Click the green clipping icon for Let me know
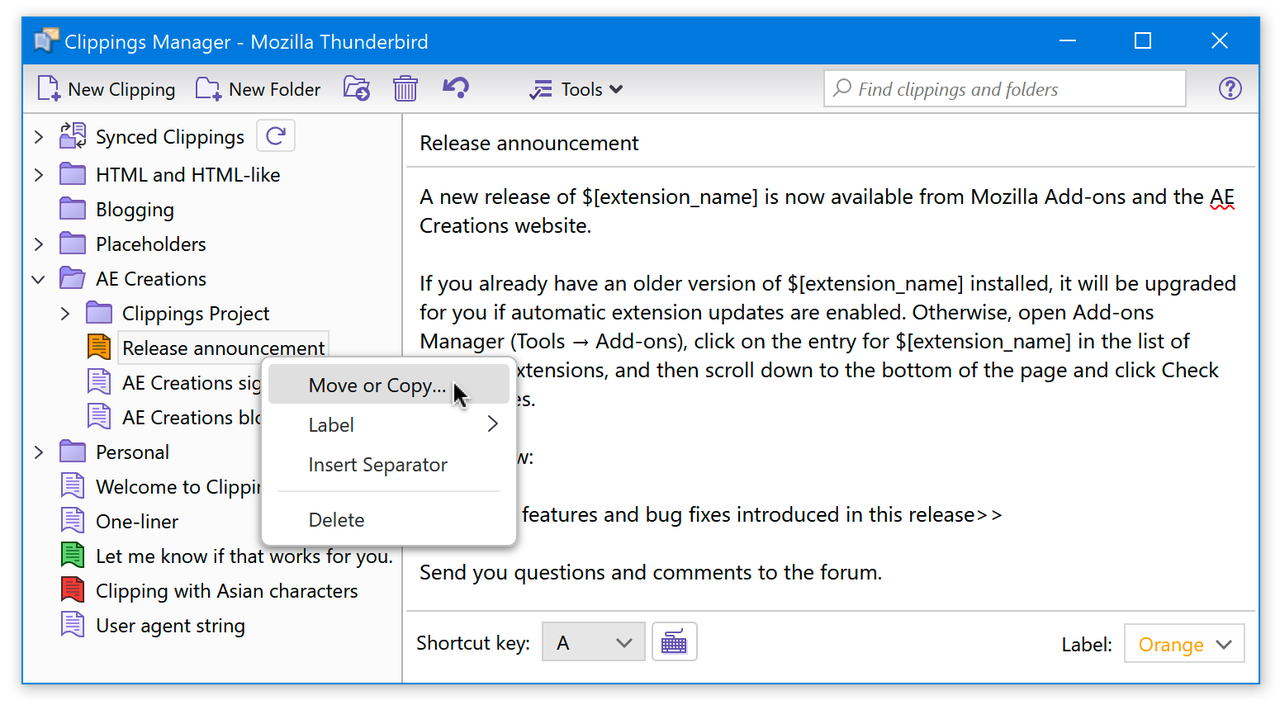The height and width of the screenshot is (705, 1280). [73, 555]
